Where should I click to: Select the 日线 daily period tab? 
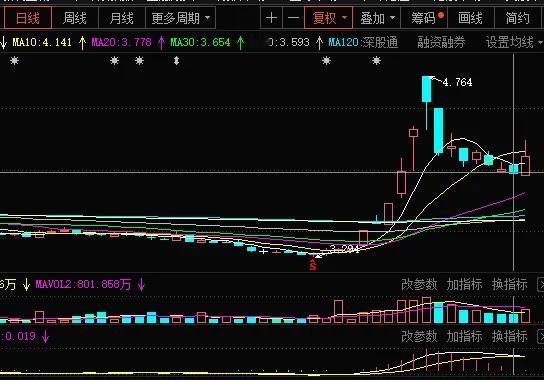28,18
